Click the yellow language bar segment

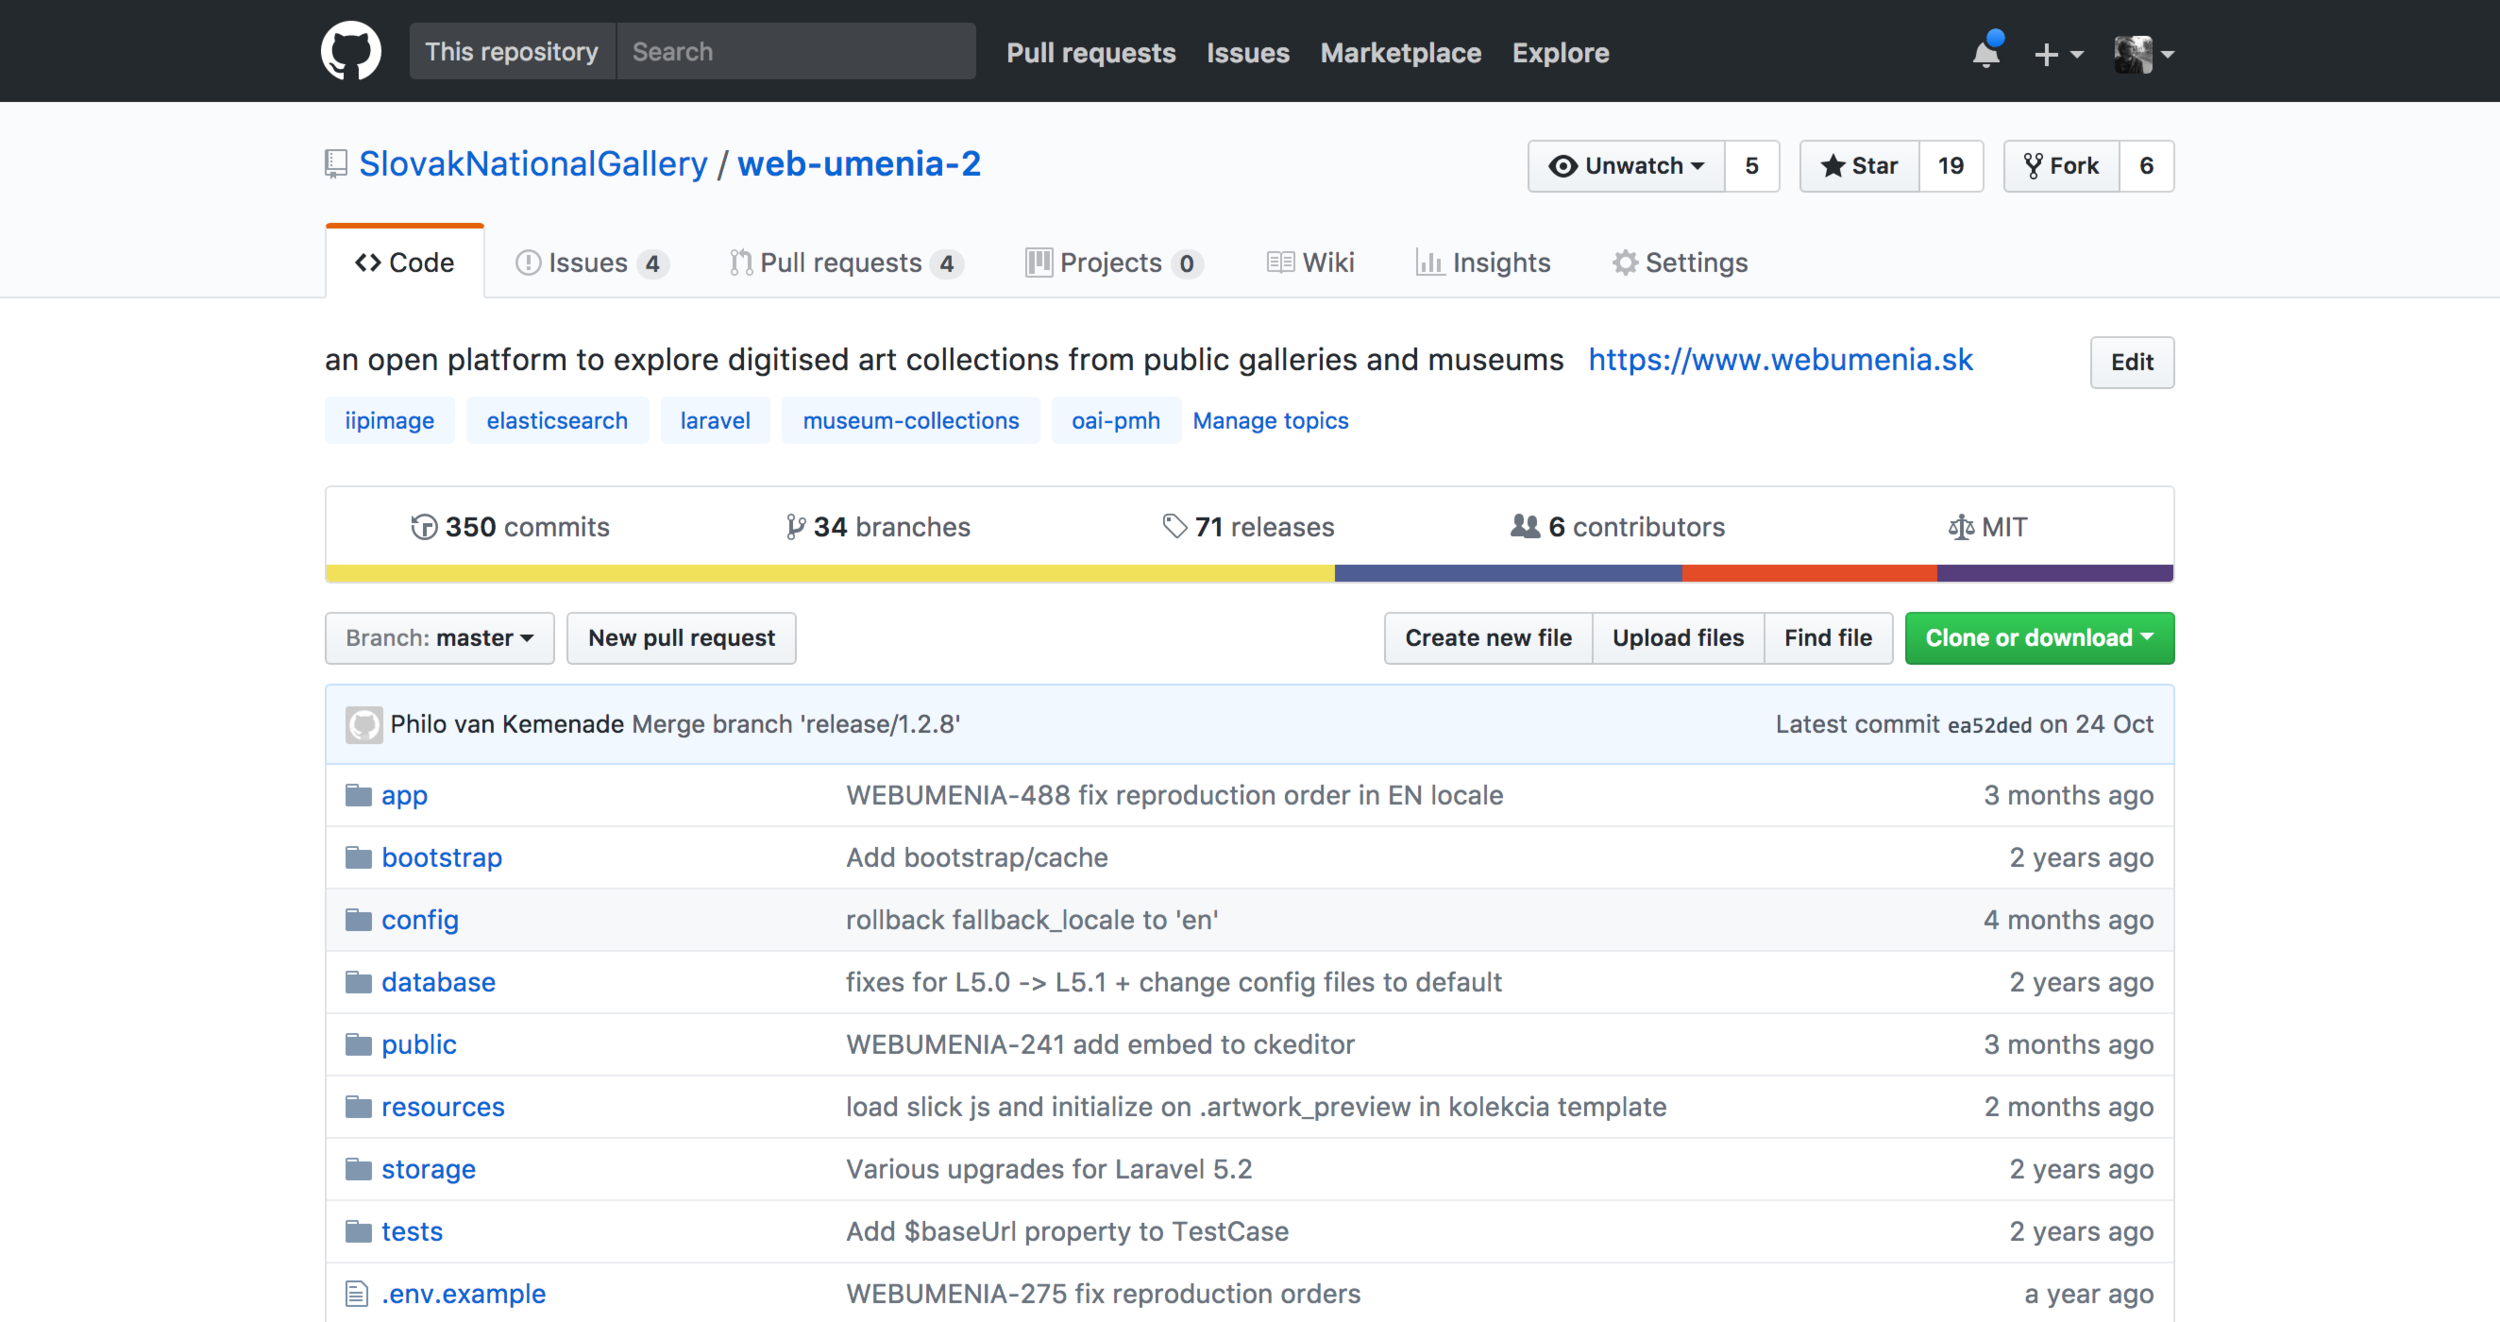(x=830, y=573)
